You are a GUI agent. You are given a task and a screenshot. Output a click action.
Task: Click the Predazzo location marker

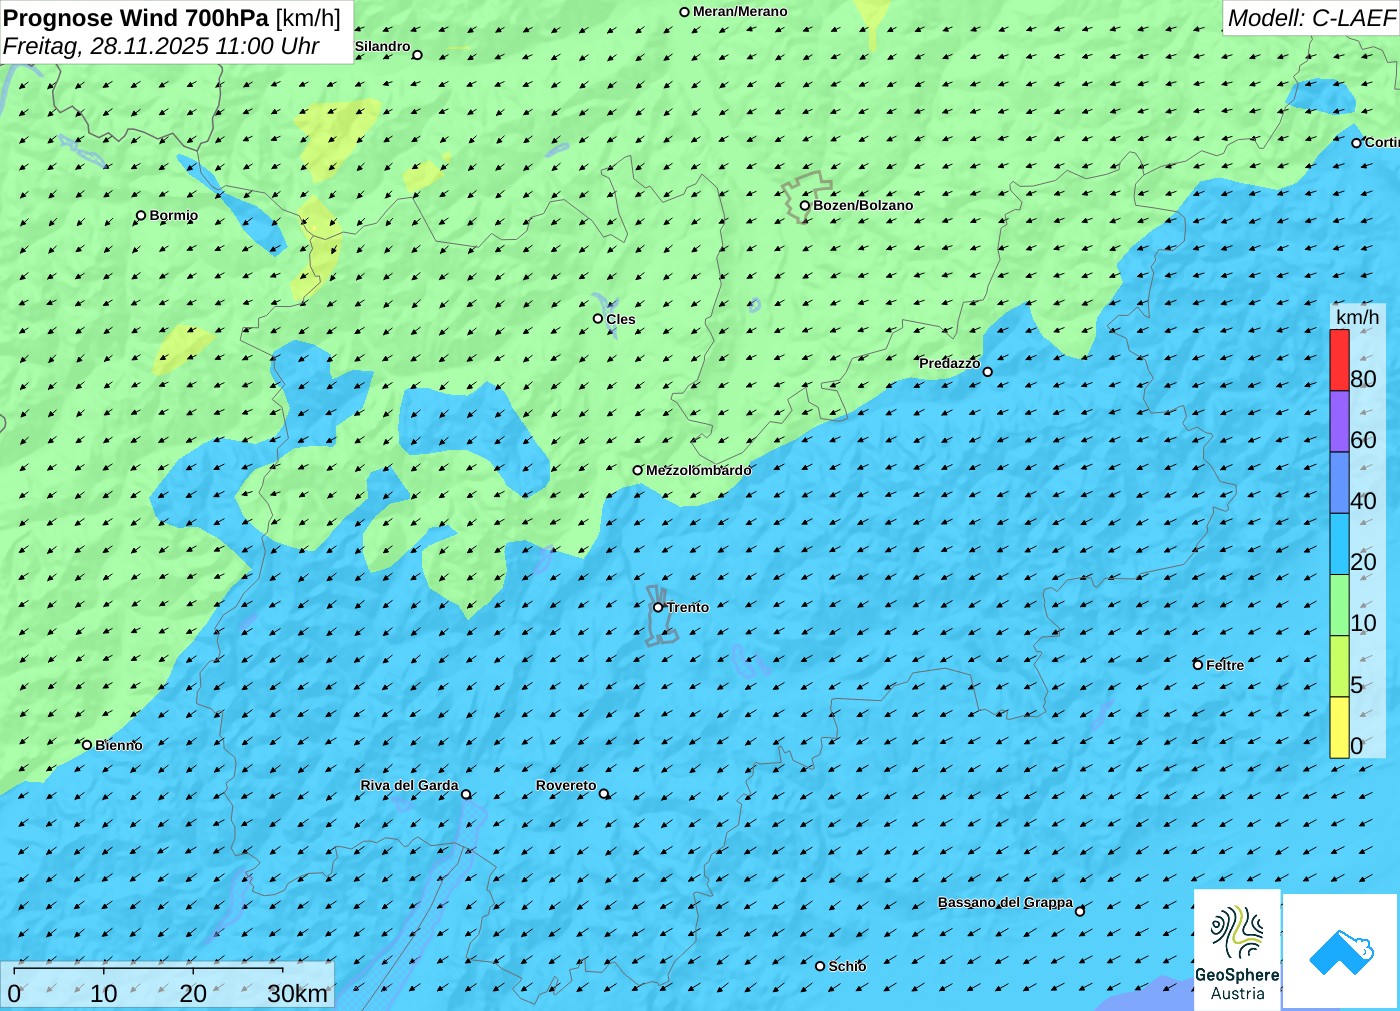(988, 372)
